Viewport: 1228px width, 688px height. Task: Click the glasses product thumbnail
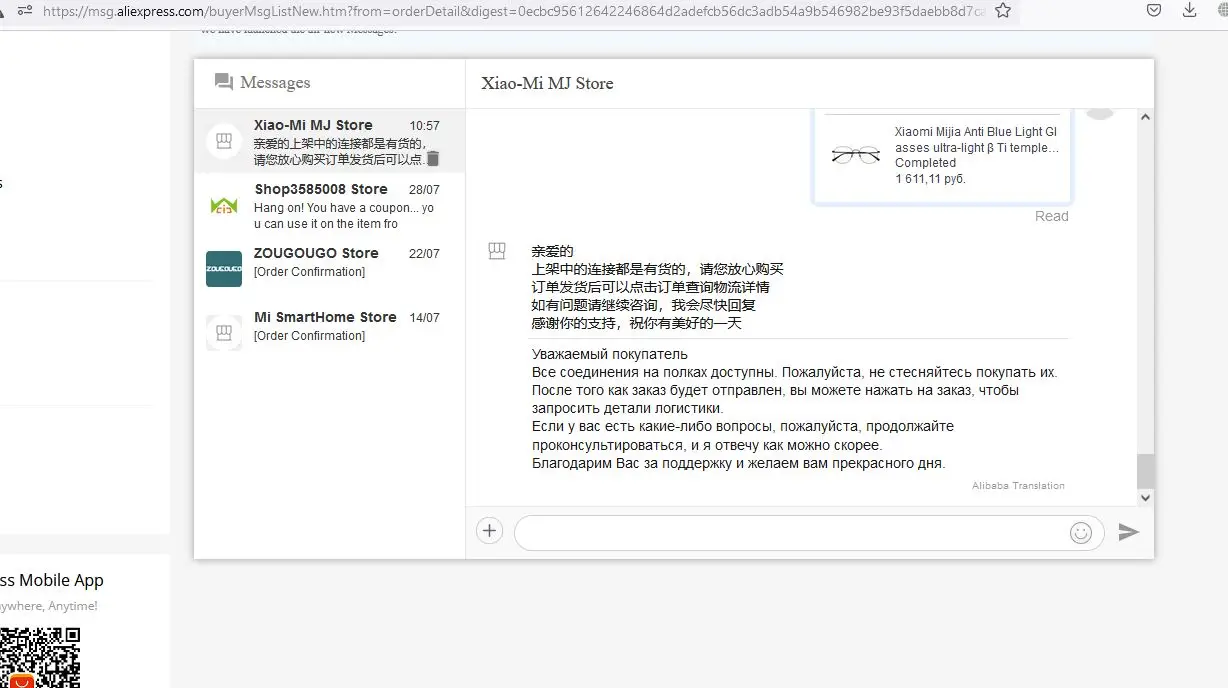coord(855,155)
